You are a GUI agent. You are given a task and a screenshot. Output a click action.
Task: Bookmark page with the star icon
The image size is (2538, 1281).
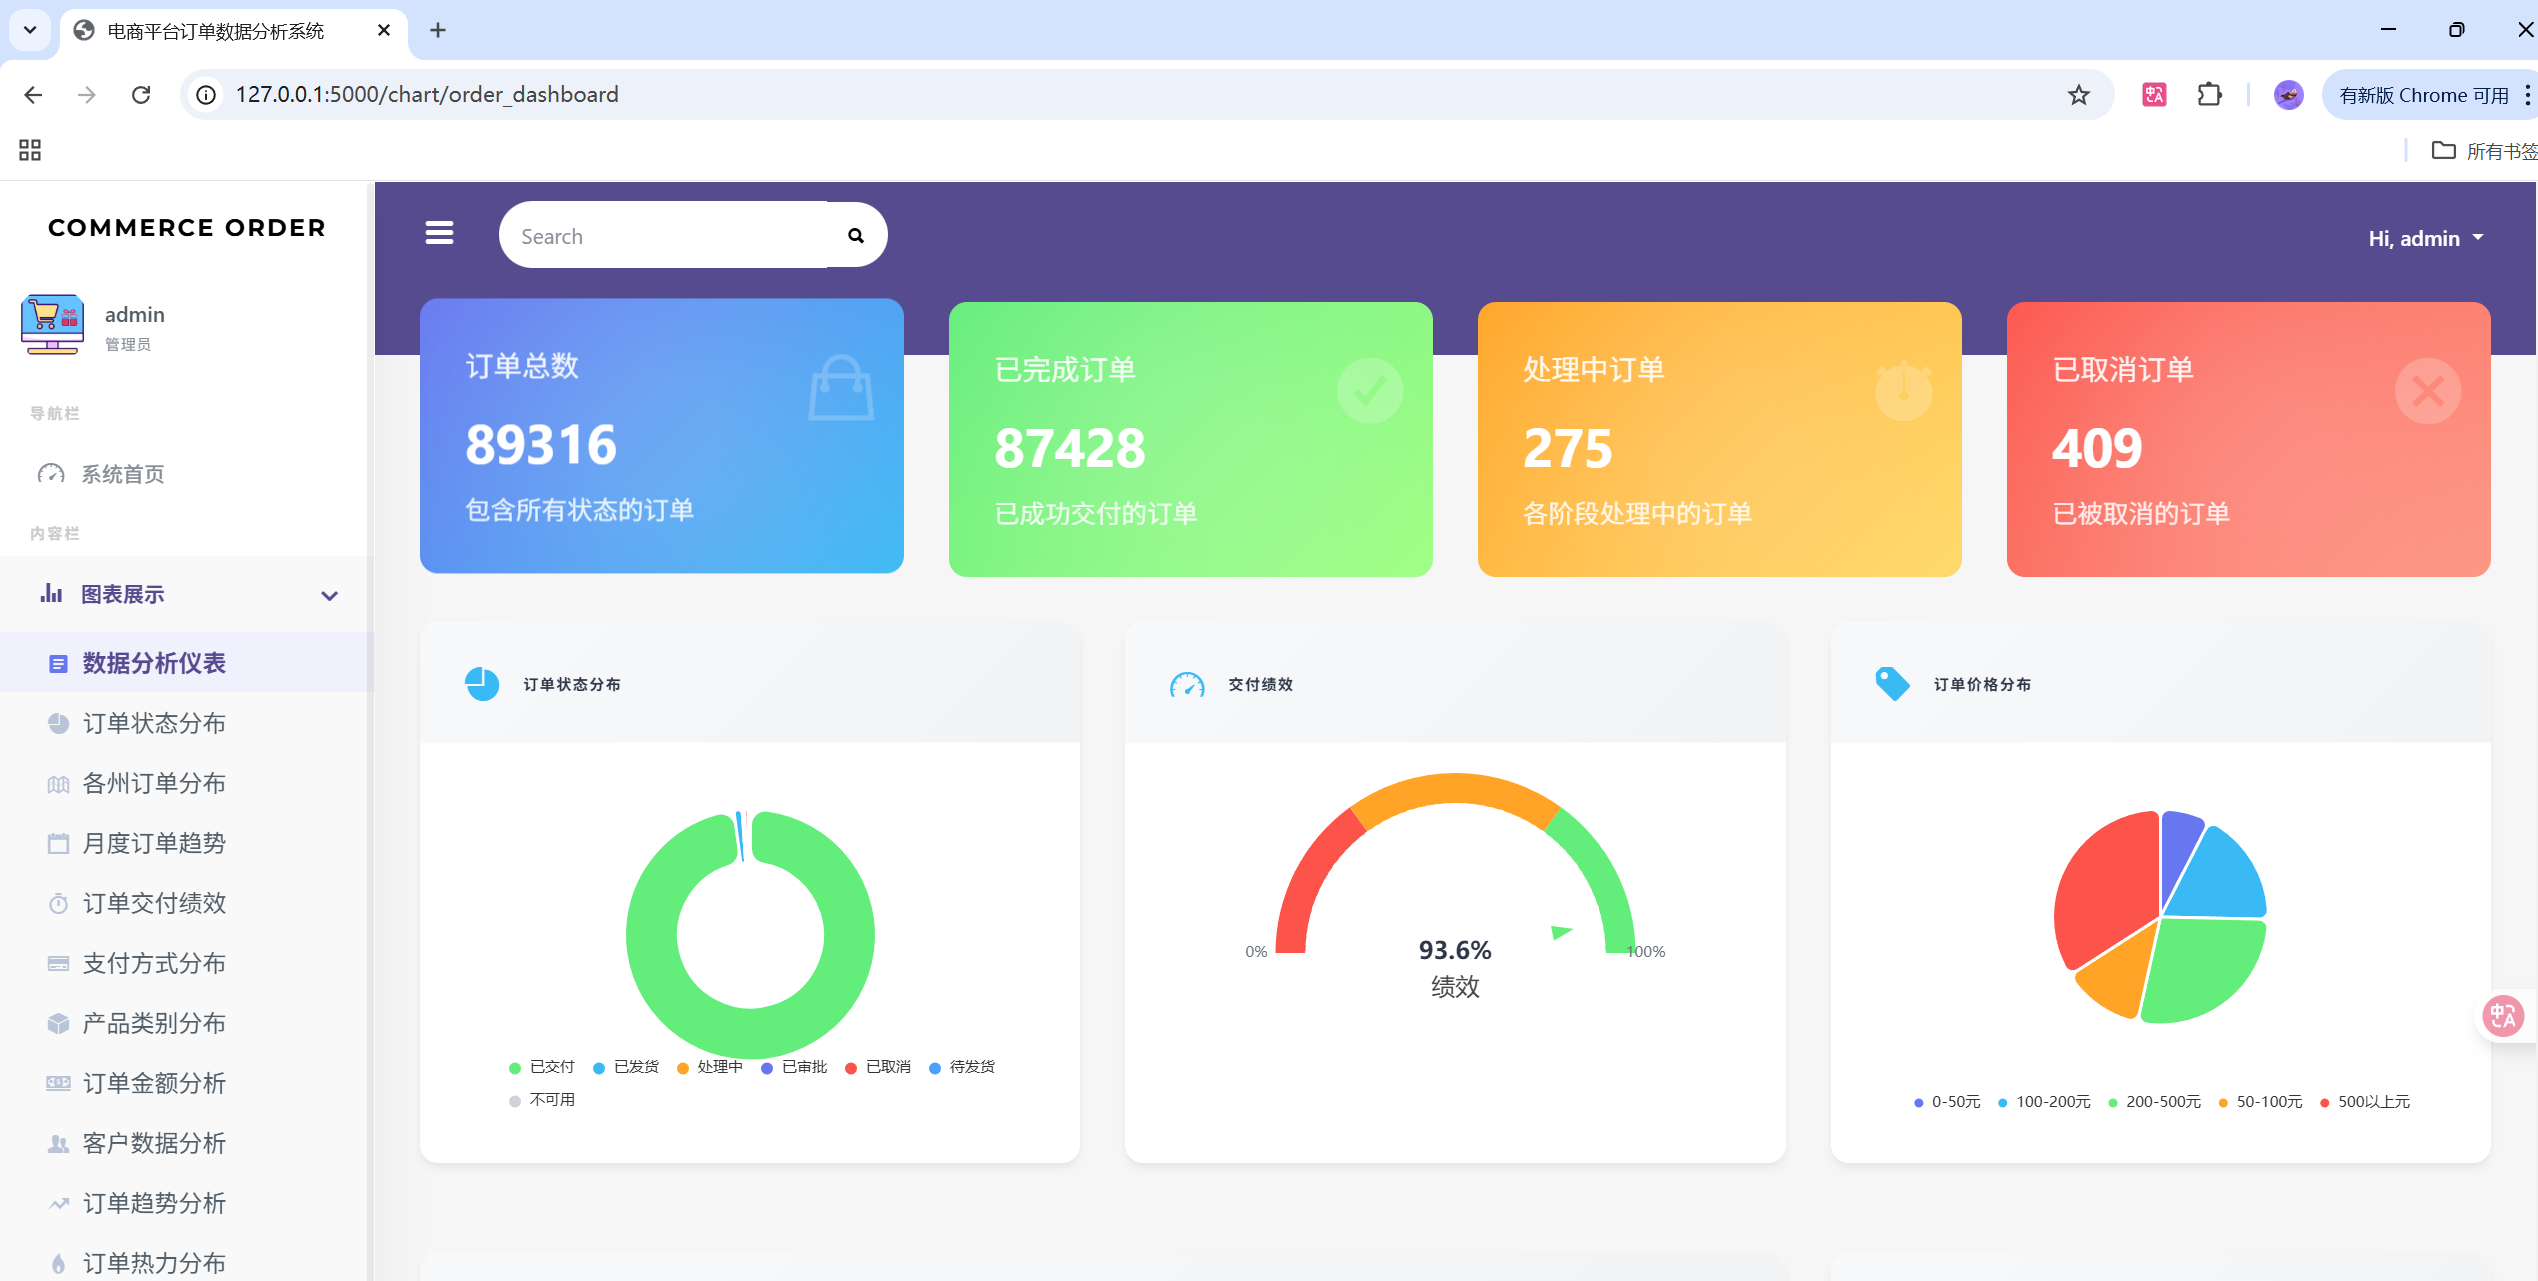2079,95
